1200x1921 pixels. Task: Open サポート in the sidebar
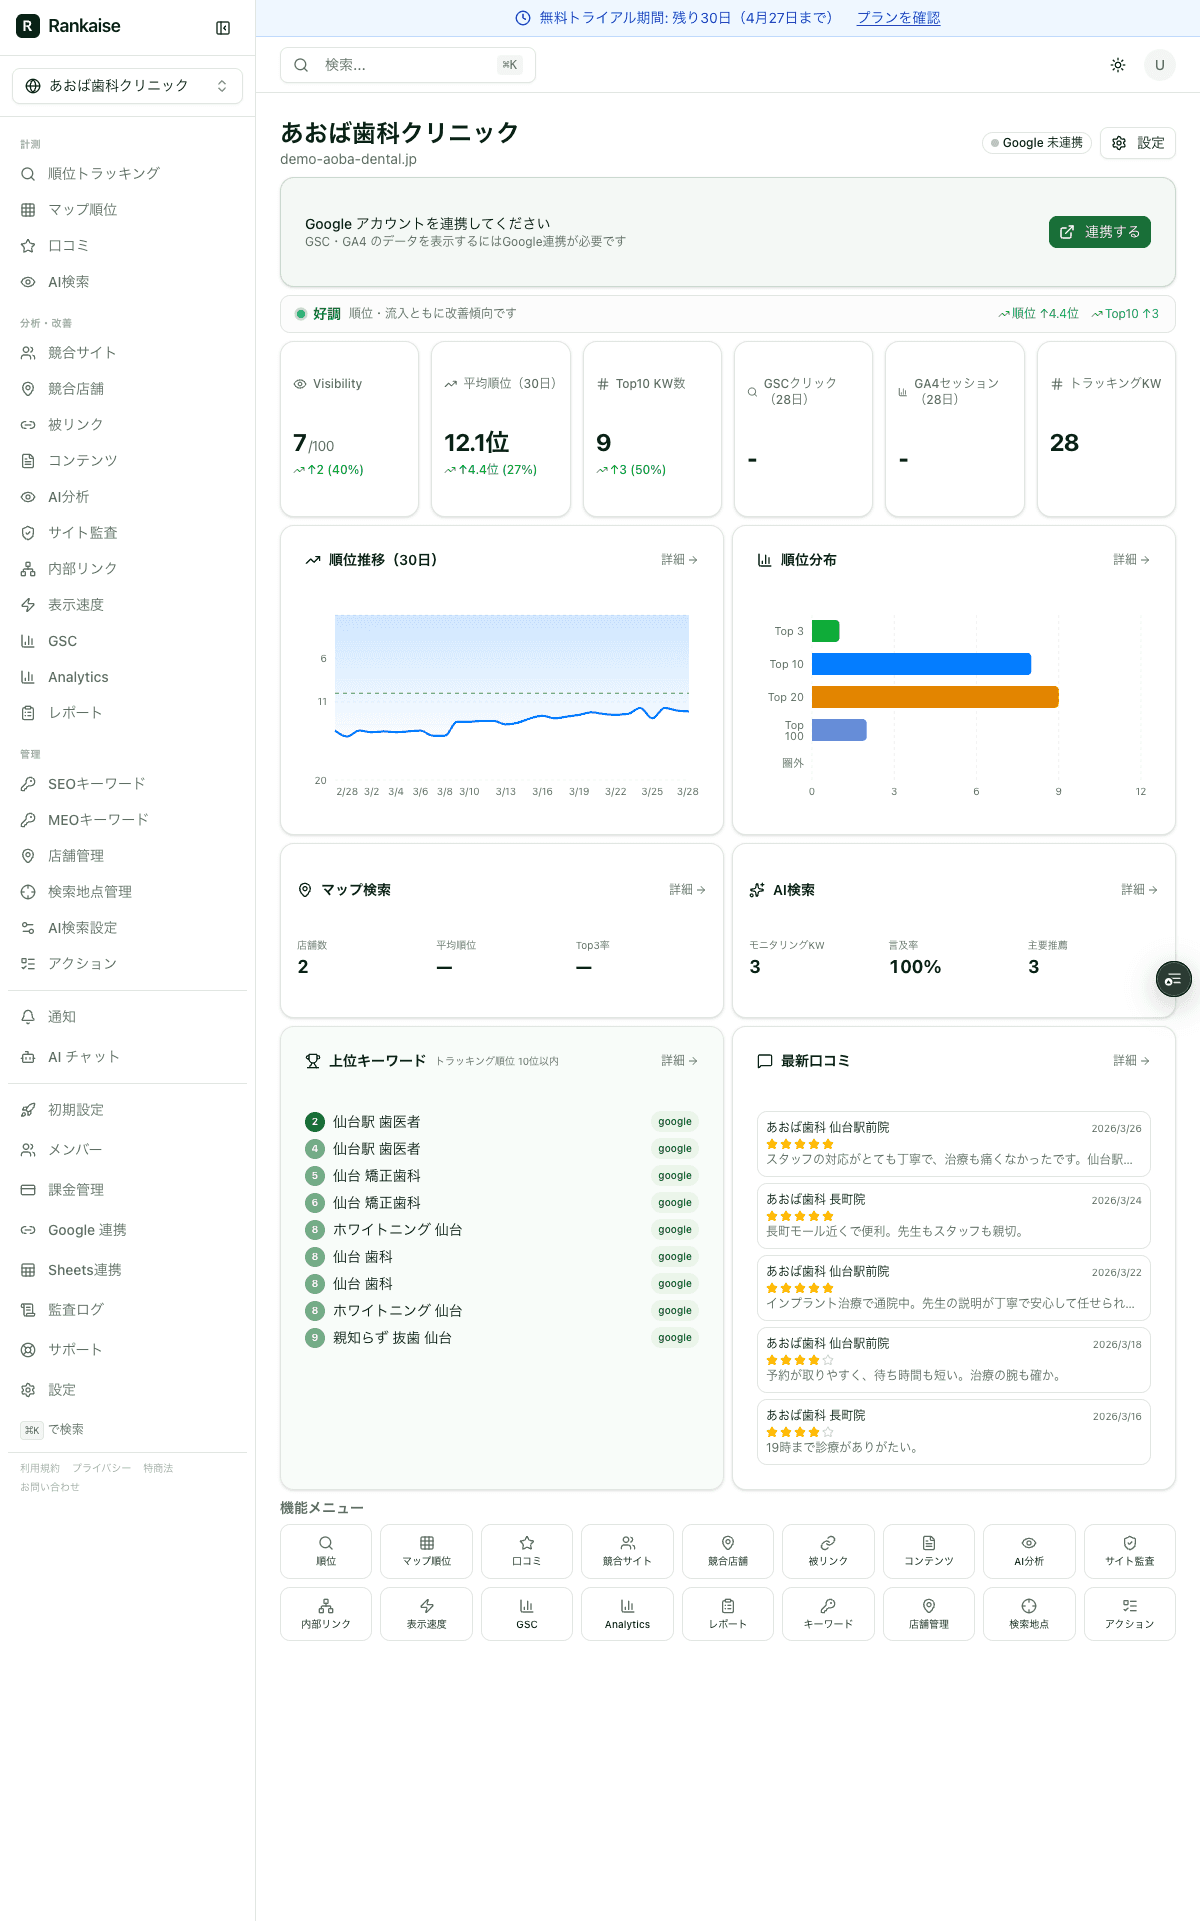127,1350
